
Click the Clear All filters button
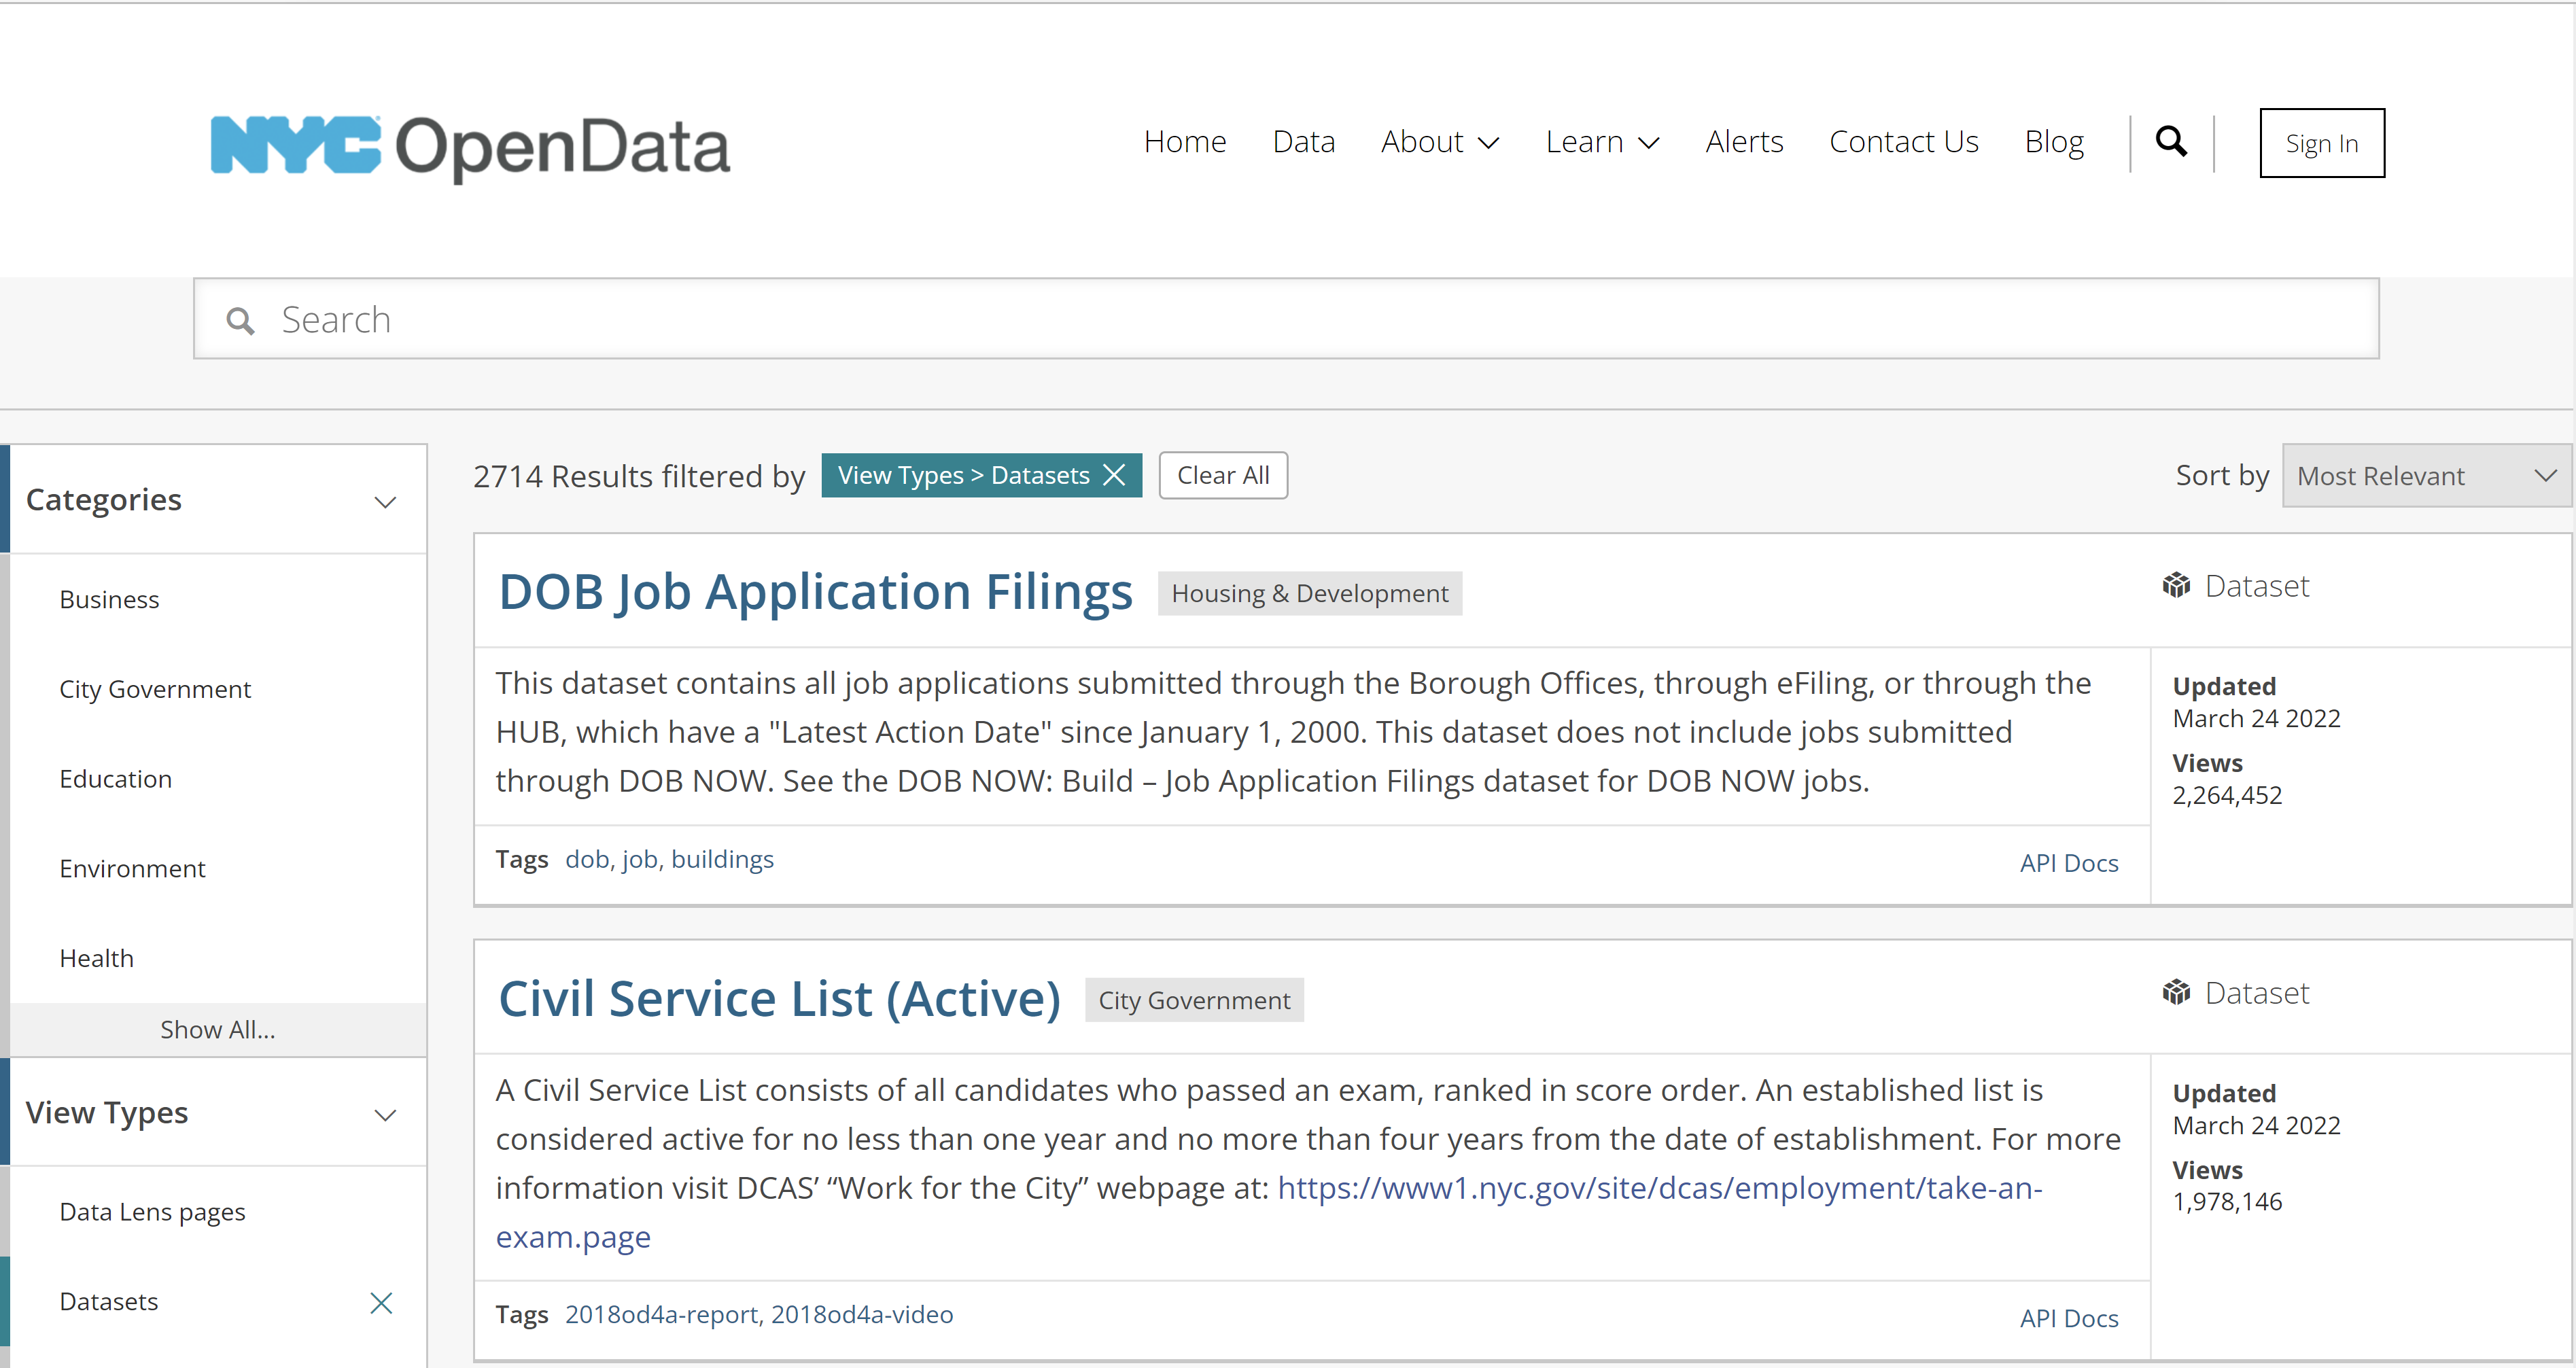point(1222,476)
